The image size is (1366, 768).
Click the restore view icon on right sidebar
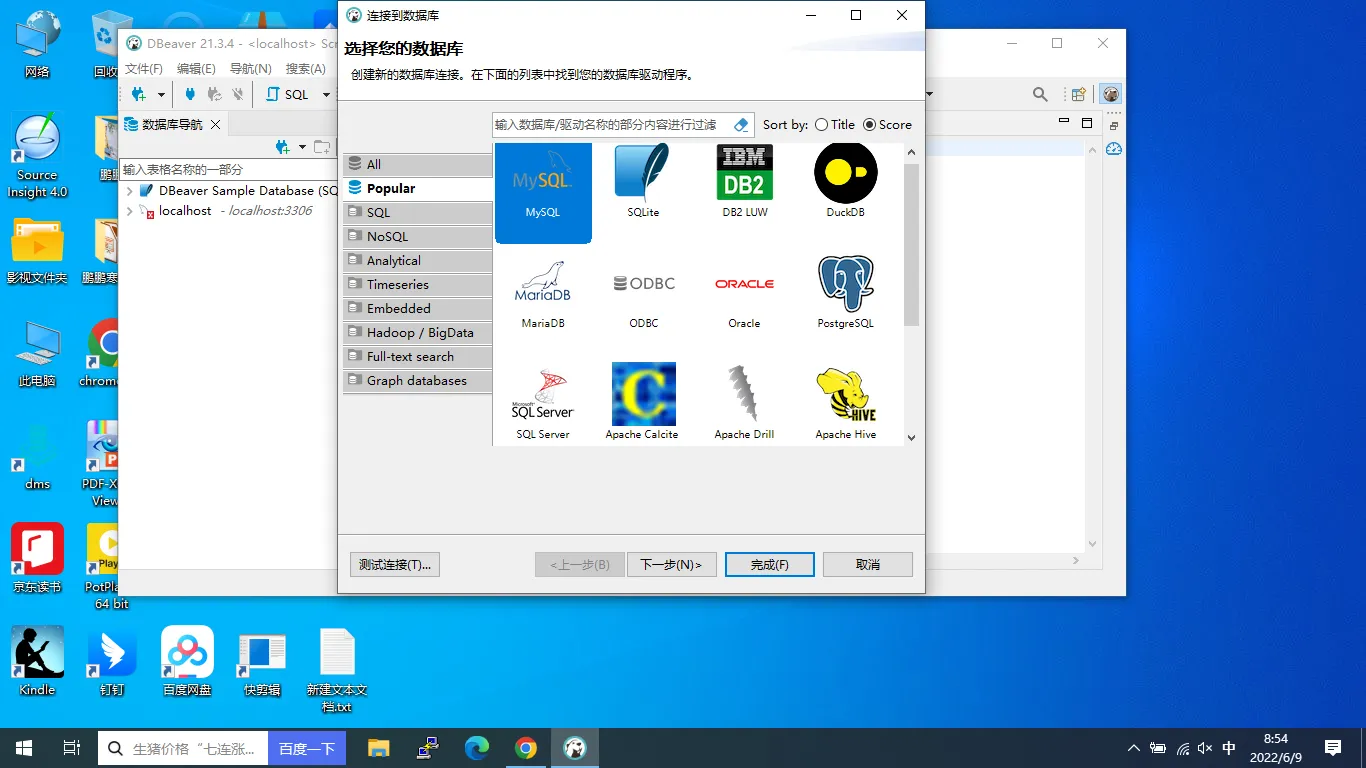pos(1114,126)
